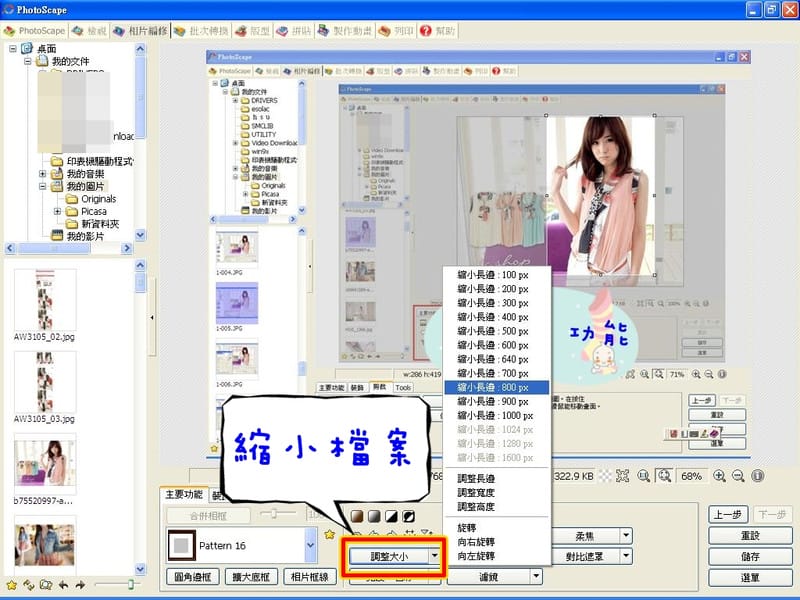Open image info with the (i) icon
The image size is (800, 600).
tap(757, 476)
